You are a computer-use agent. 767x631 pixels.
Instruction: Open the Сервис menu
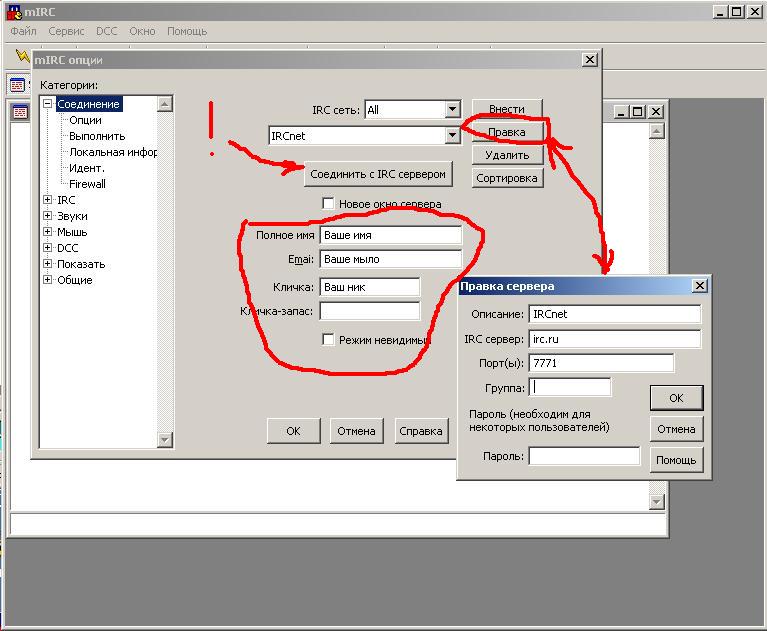(x=66, y=31)
